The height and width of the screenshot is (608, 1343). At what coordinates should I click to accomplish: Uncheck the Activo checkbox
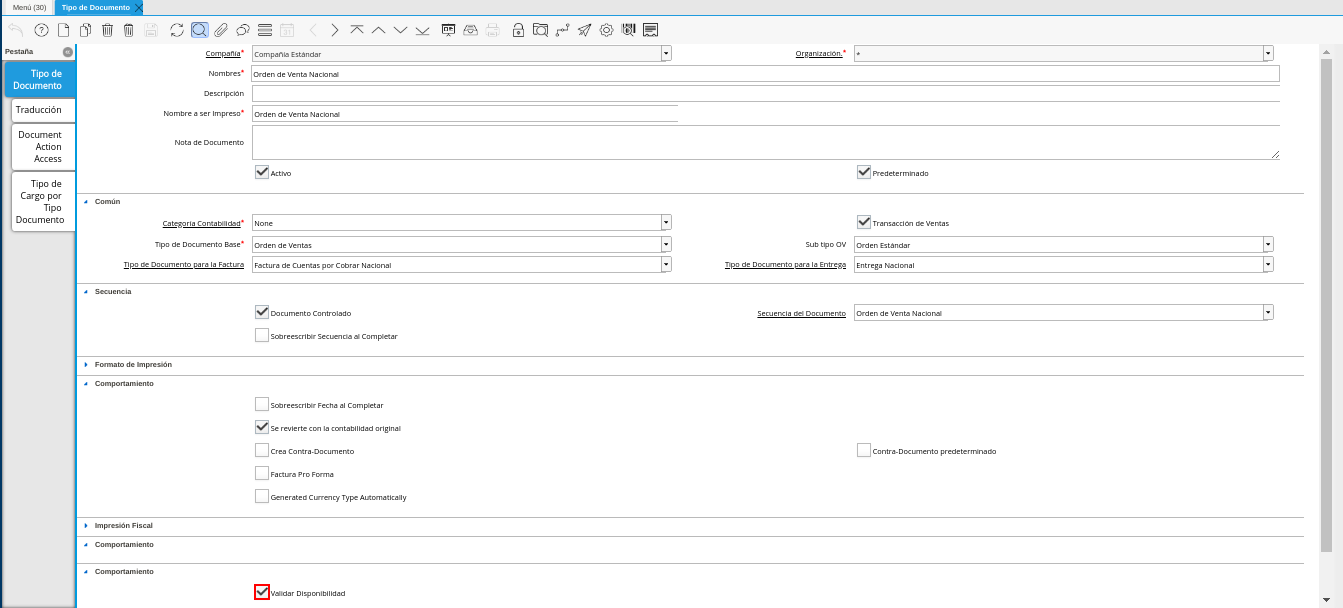[x=262, y=172]
